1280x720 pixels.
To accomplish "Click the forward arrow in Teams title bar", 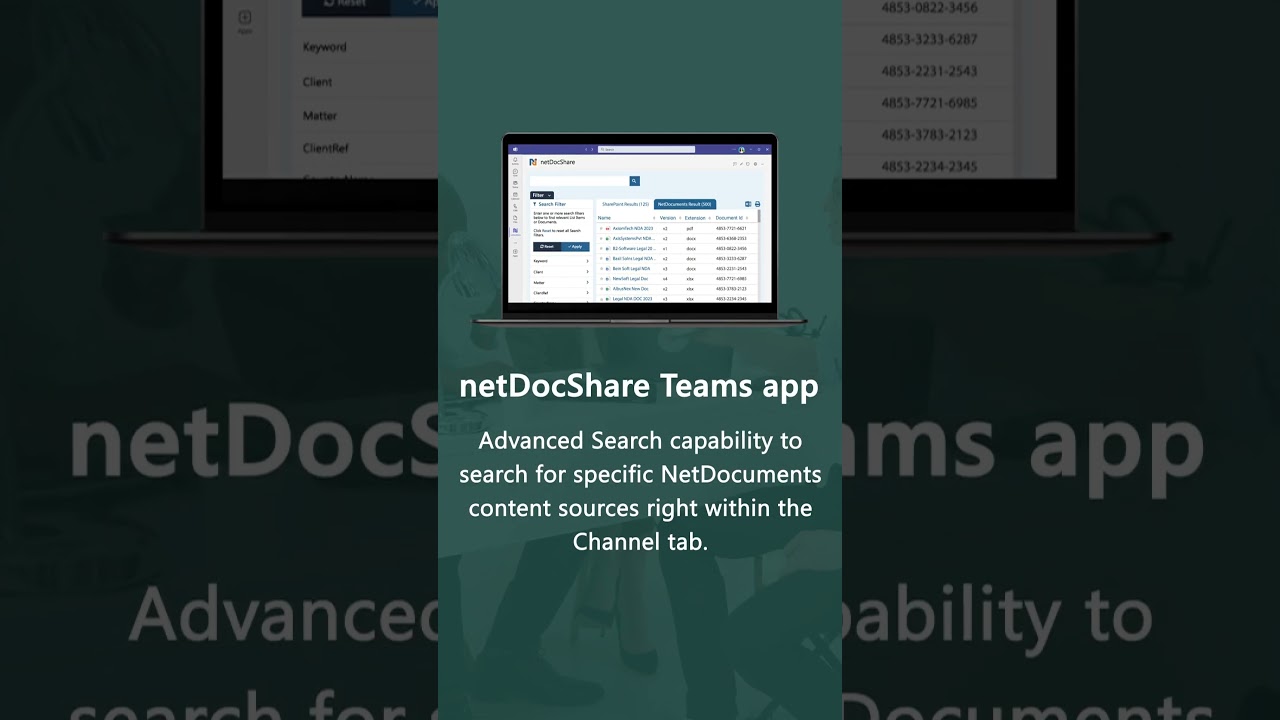I will pyautogui.click(x=592, y=149).
